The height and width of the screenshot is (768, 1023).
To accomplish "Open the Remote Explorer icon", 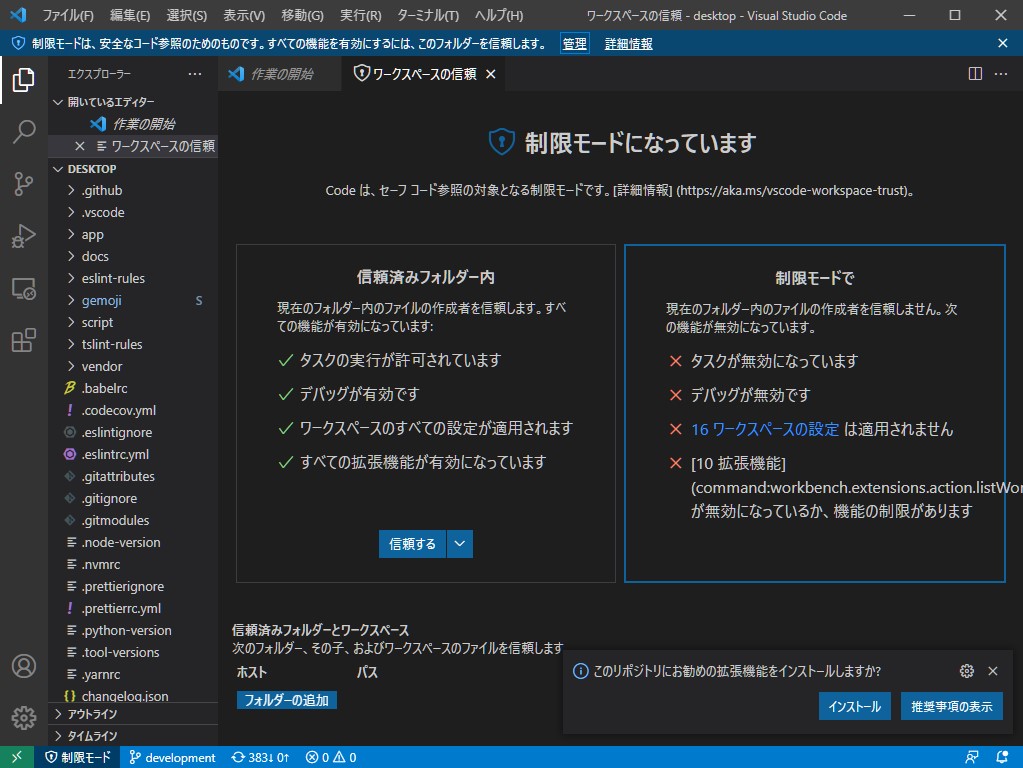I will (24, 288).
